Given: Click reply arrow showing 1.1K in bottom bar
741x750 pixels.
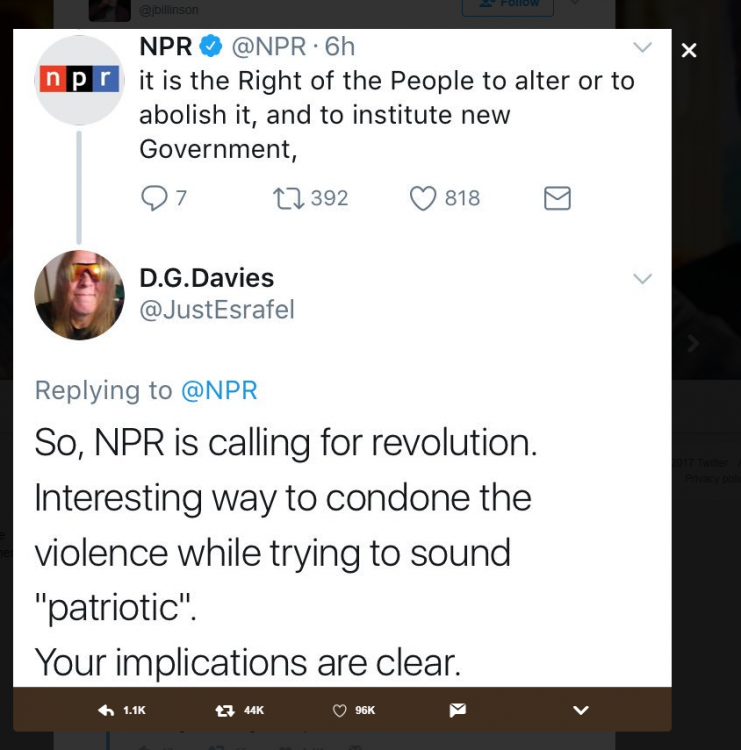Looking at the screenshot, I should [106, 710].
